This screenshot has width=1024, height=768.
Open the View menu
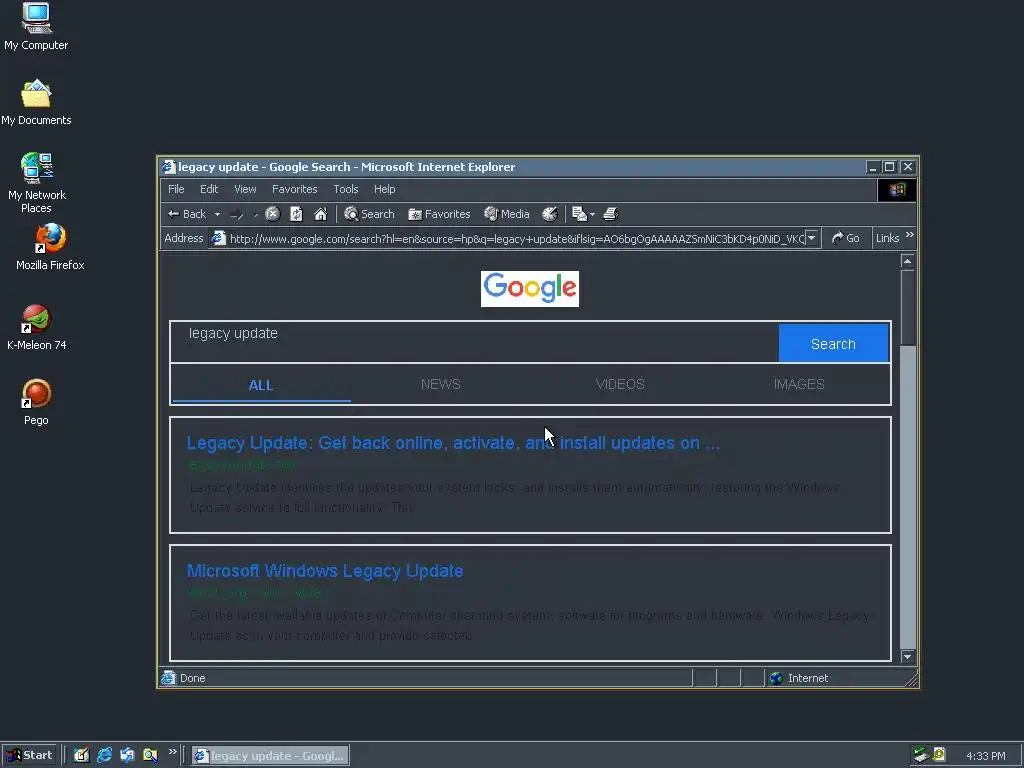[x=245, y=189]
